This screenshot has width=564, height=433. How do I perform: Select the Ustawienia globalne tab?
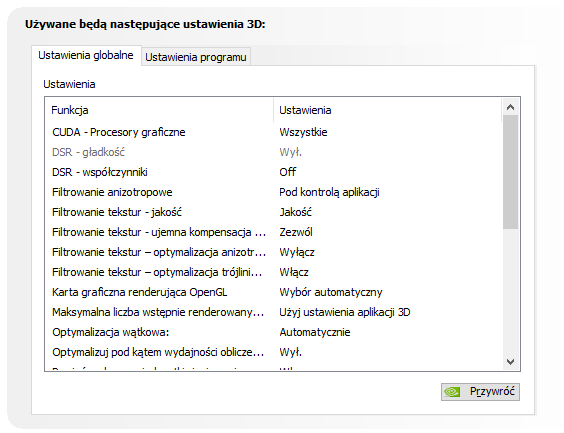pos(86,55)
